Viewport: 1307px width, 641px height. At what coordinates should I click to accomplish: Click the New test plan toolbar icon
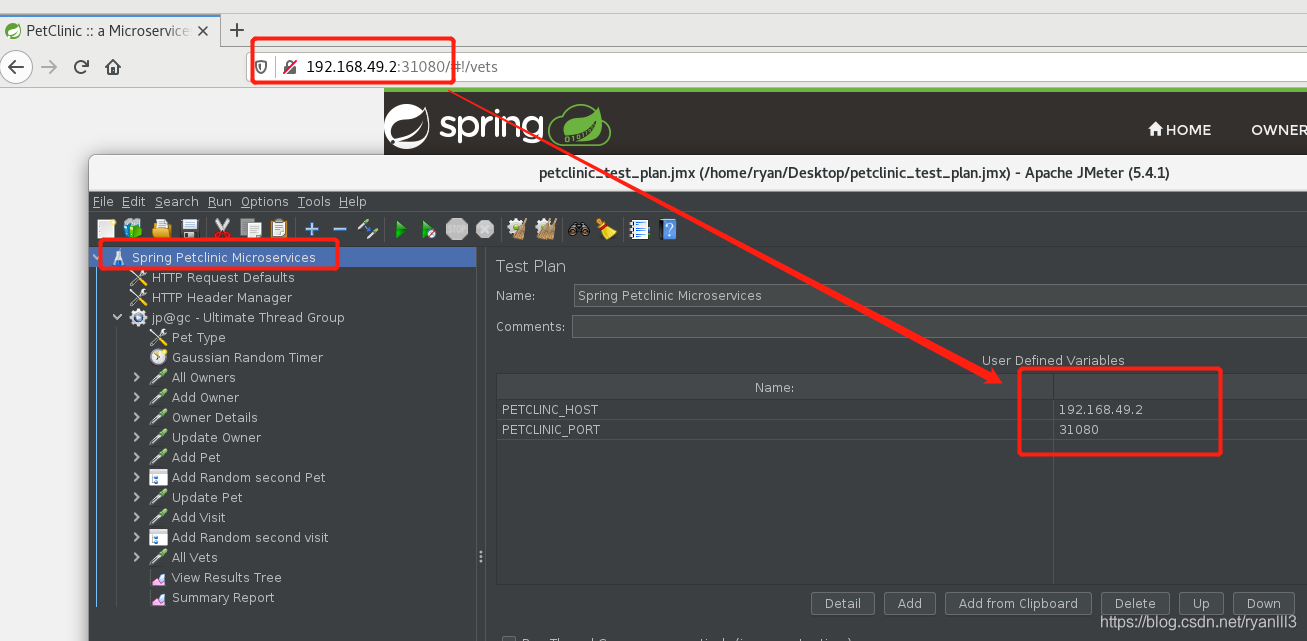(106, 229)
